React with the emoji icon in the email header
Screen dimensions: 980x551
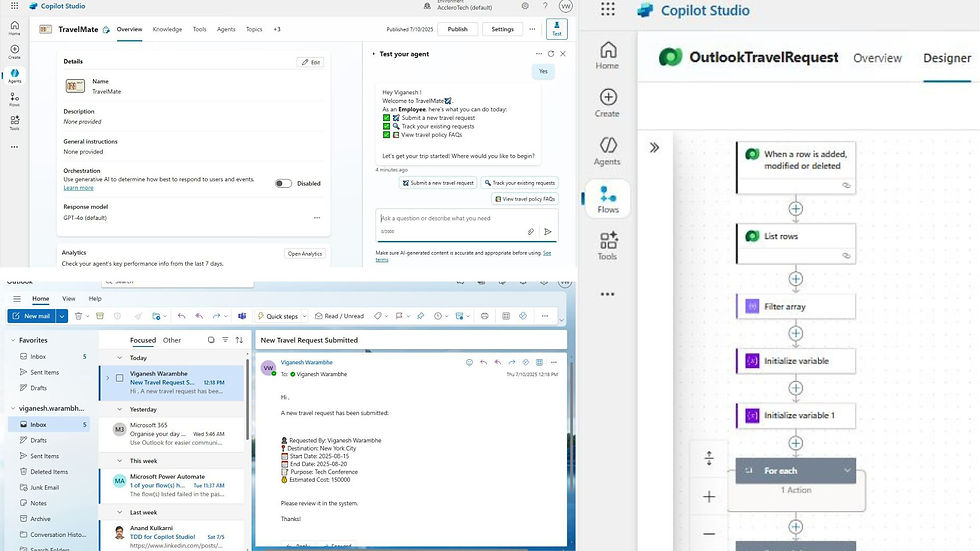pos(469,362)
